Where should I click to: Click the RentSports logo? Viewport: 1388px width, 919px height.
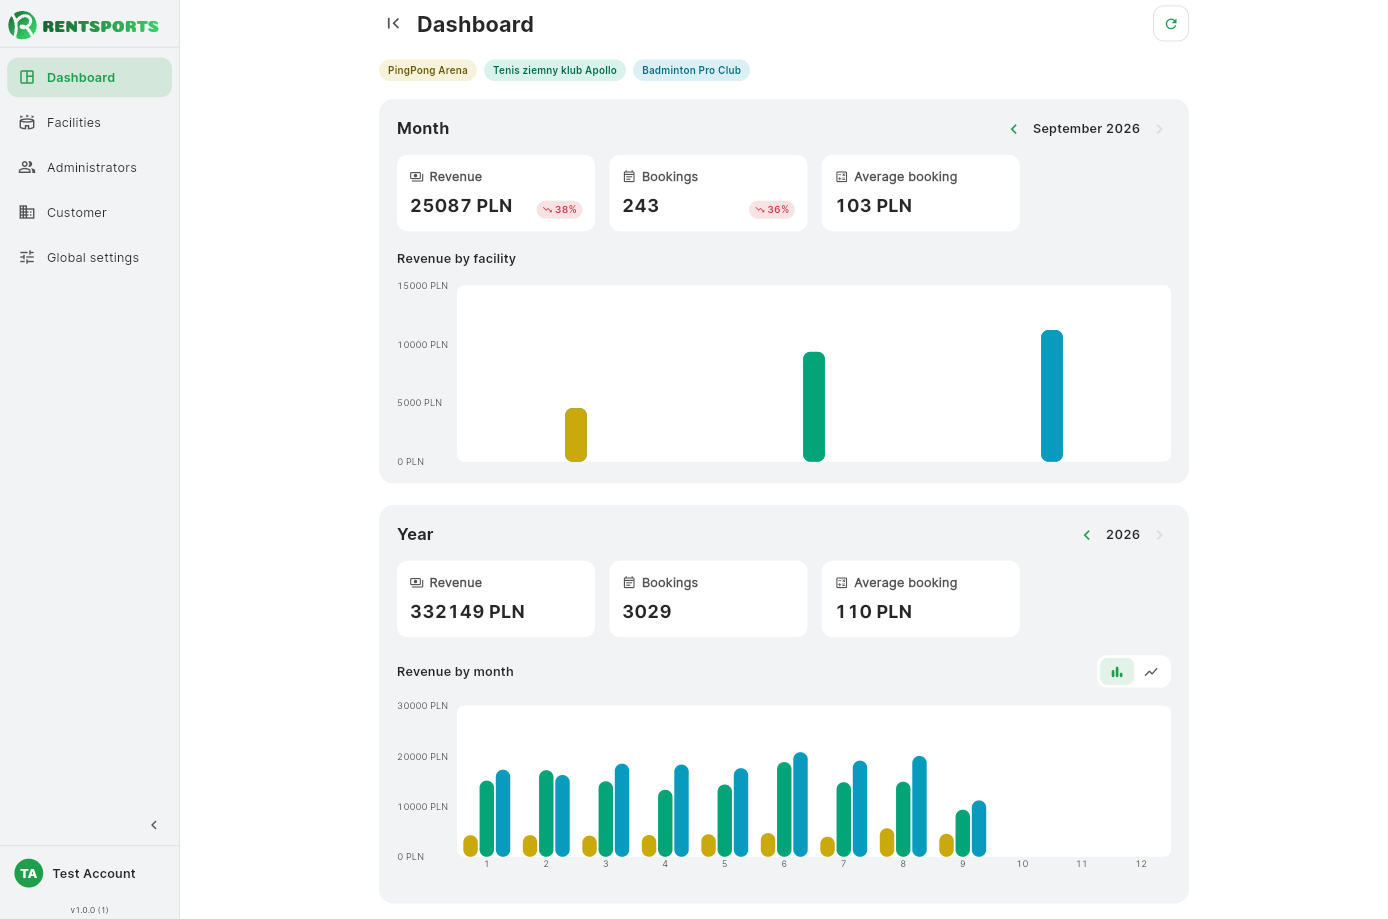[x=84, y=25]
